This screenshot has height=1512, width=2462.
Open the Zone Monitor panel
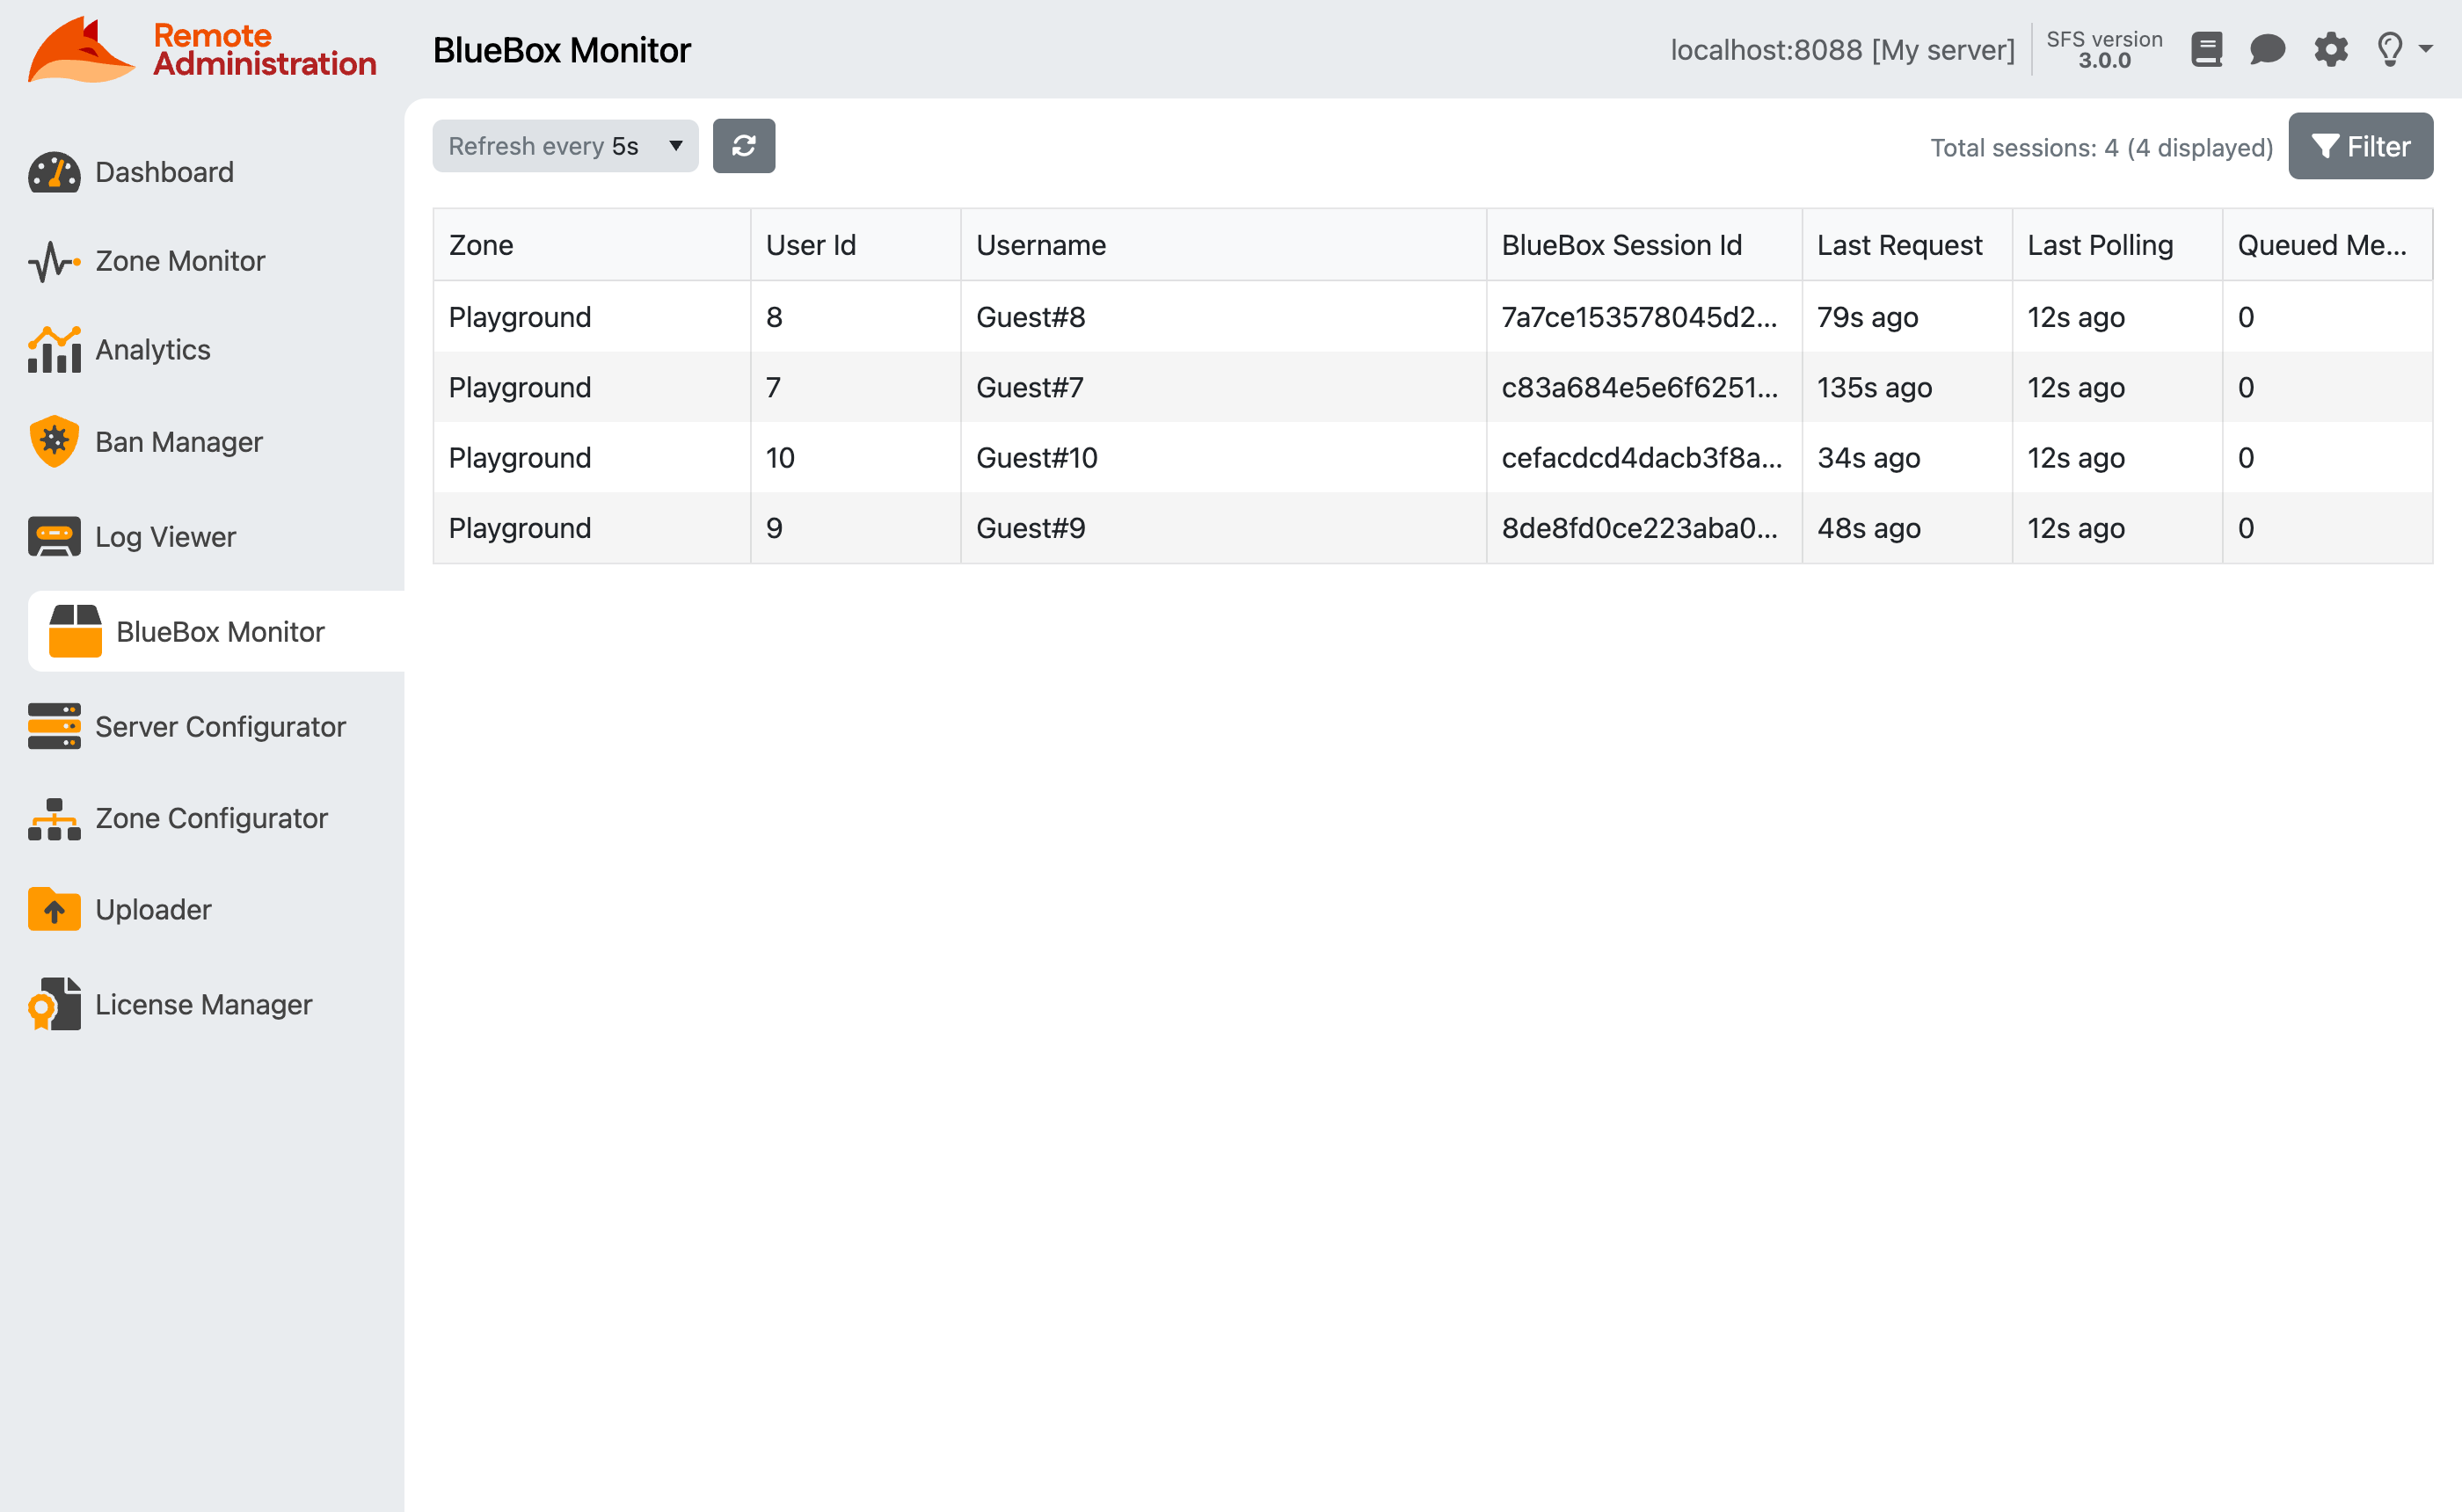180,260
